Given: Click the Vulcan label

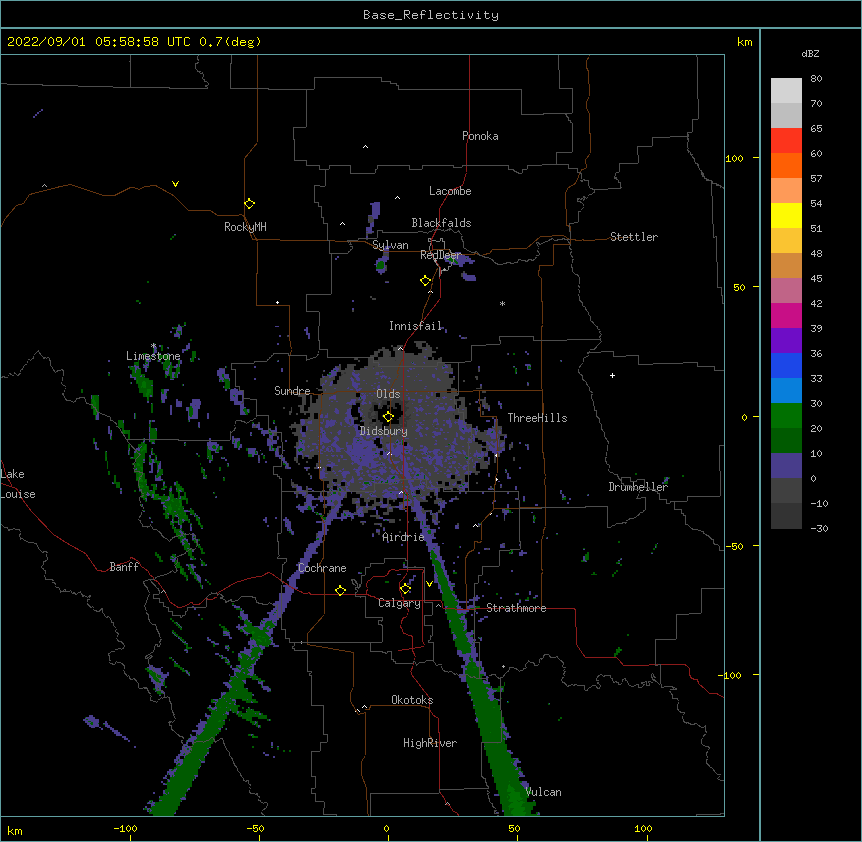Looking at the screenshot, I should [544, 792].
